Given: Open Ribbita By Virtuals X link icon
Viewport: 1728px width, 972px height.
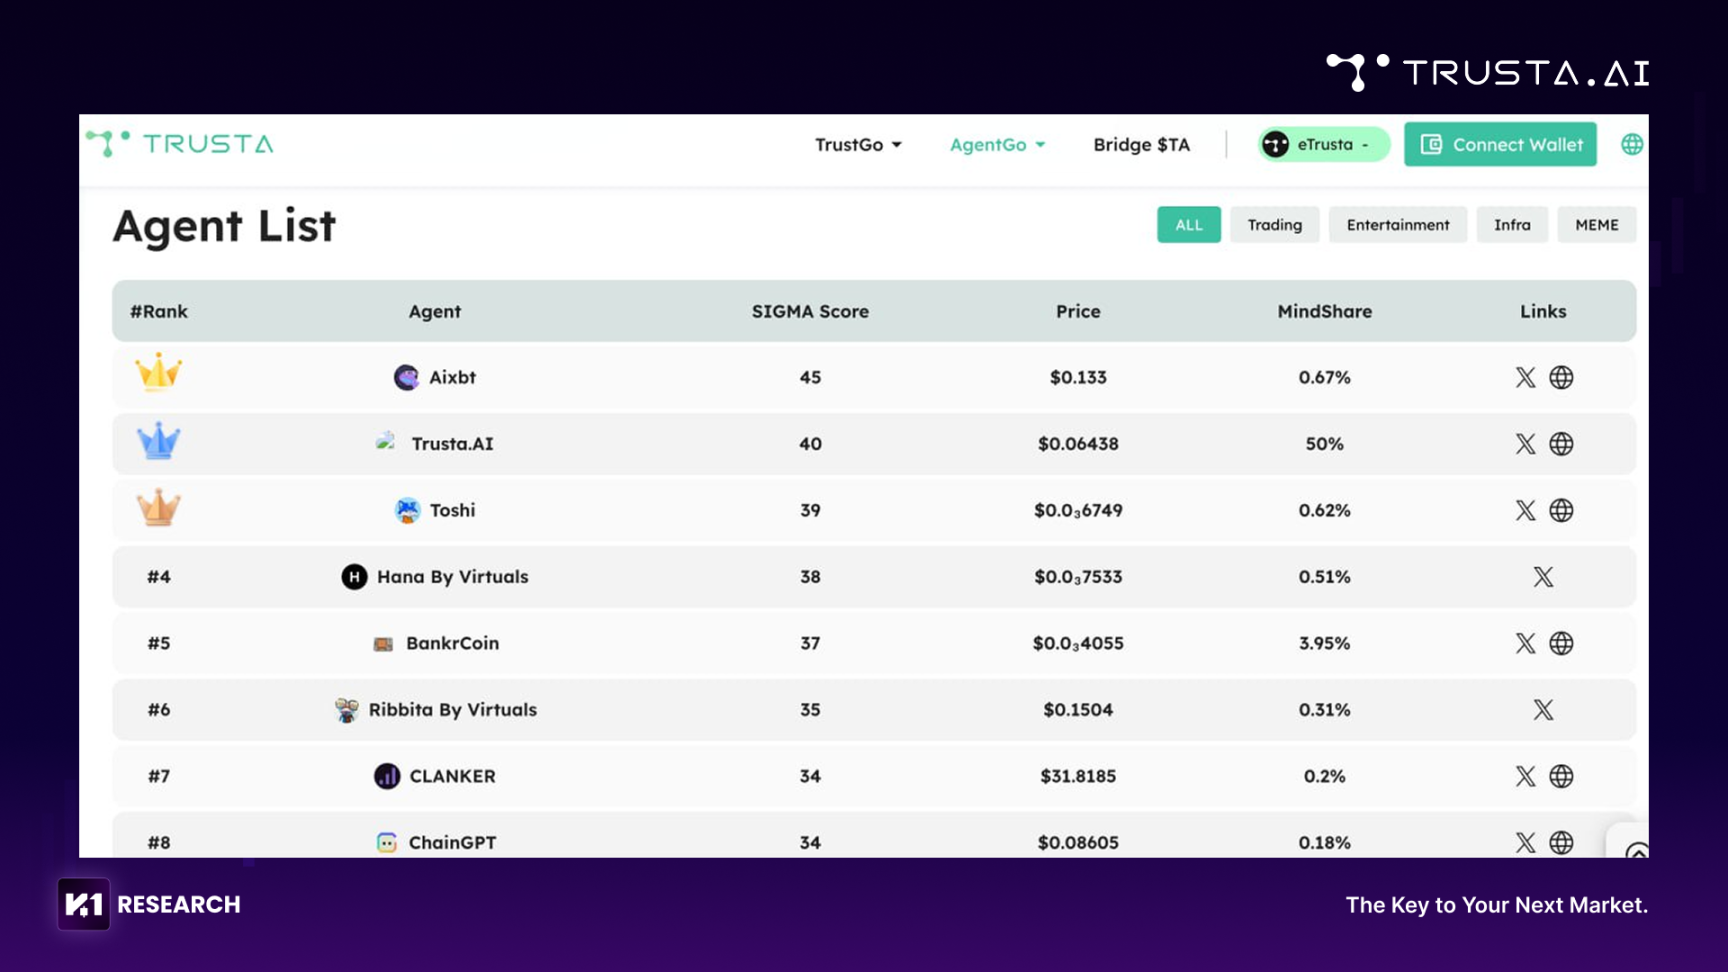Looking at the screenshot, I should click(x=1543, y=710).
